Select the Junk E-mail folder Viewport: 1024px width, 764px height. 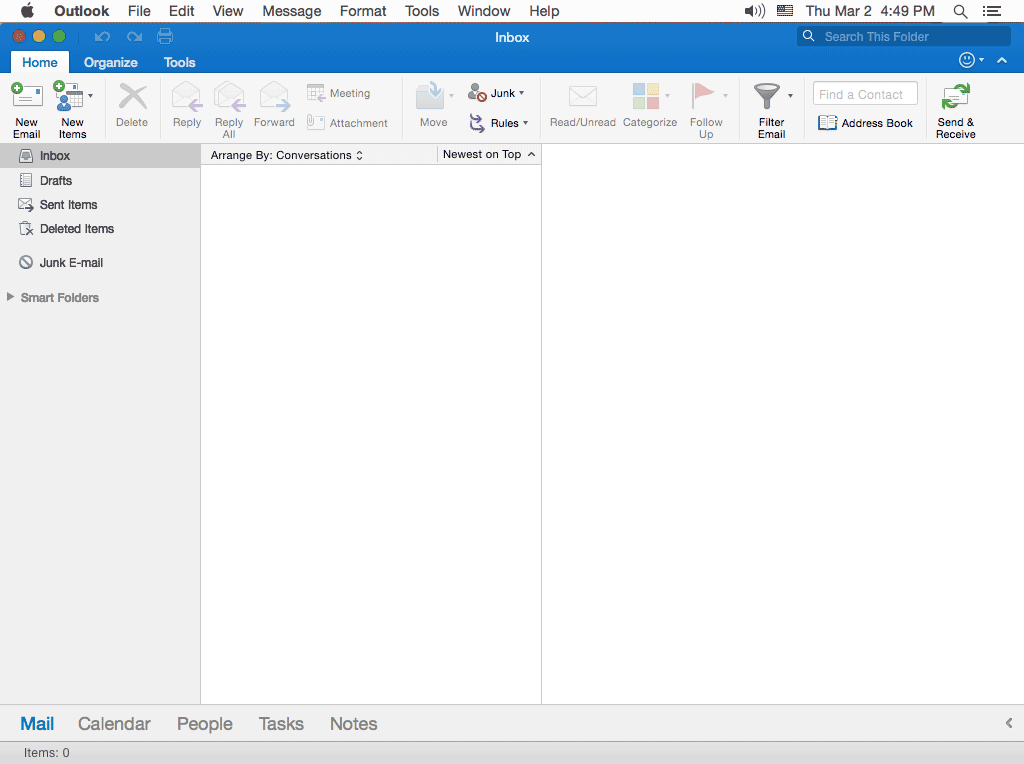[100, 263]
